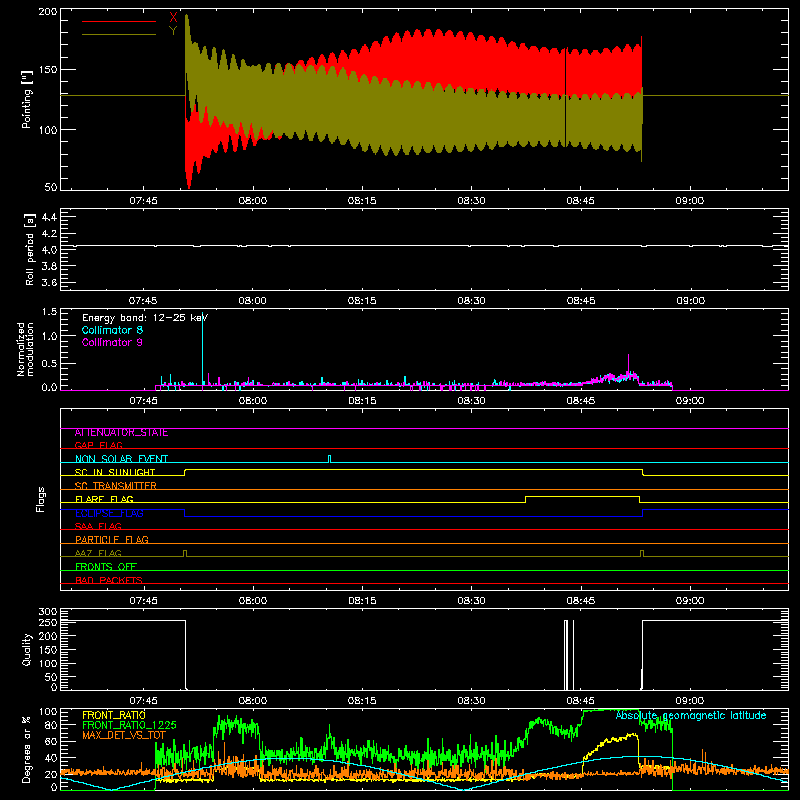The width and height of the screenshot is (800, 800).
Task: Click the first olive flag pulse near 07:50
Action: pyautogui.click(x=185, y=553)
